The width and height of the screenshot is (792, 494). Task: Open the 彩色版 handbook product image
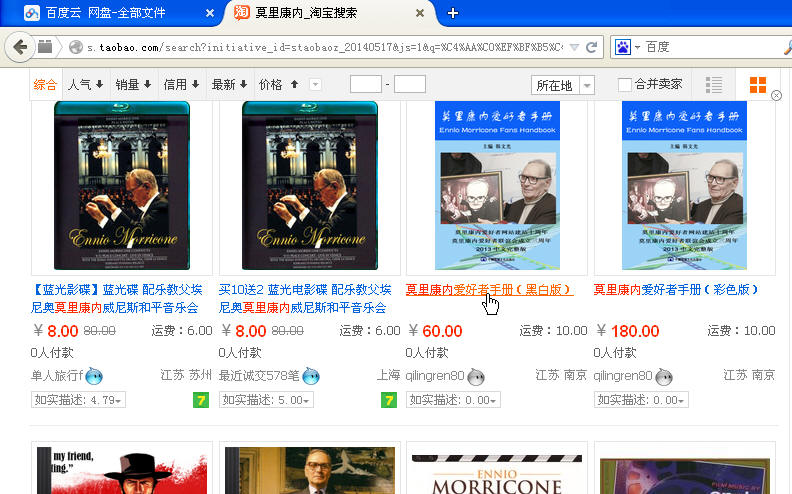[684, 185]
